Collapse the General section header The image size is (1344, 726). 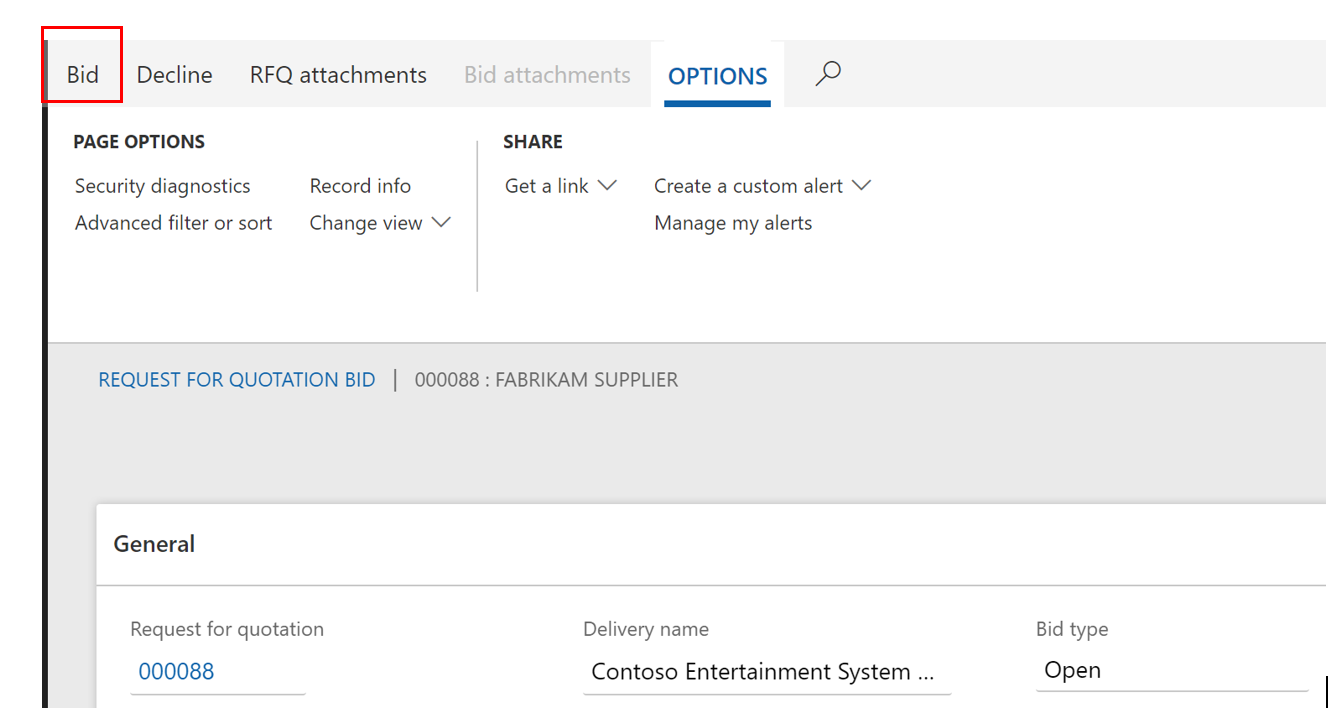[x=154, y=544]
